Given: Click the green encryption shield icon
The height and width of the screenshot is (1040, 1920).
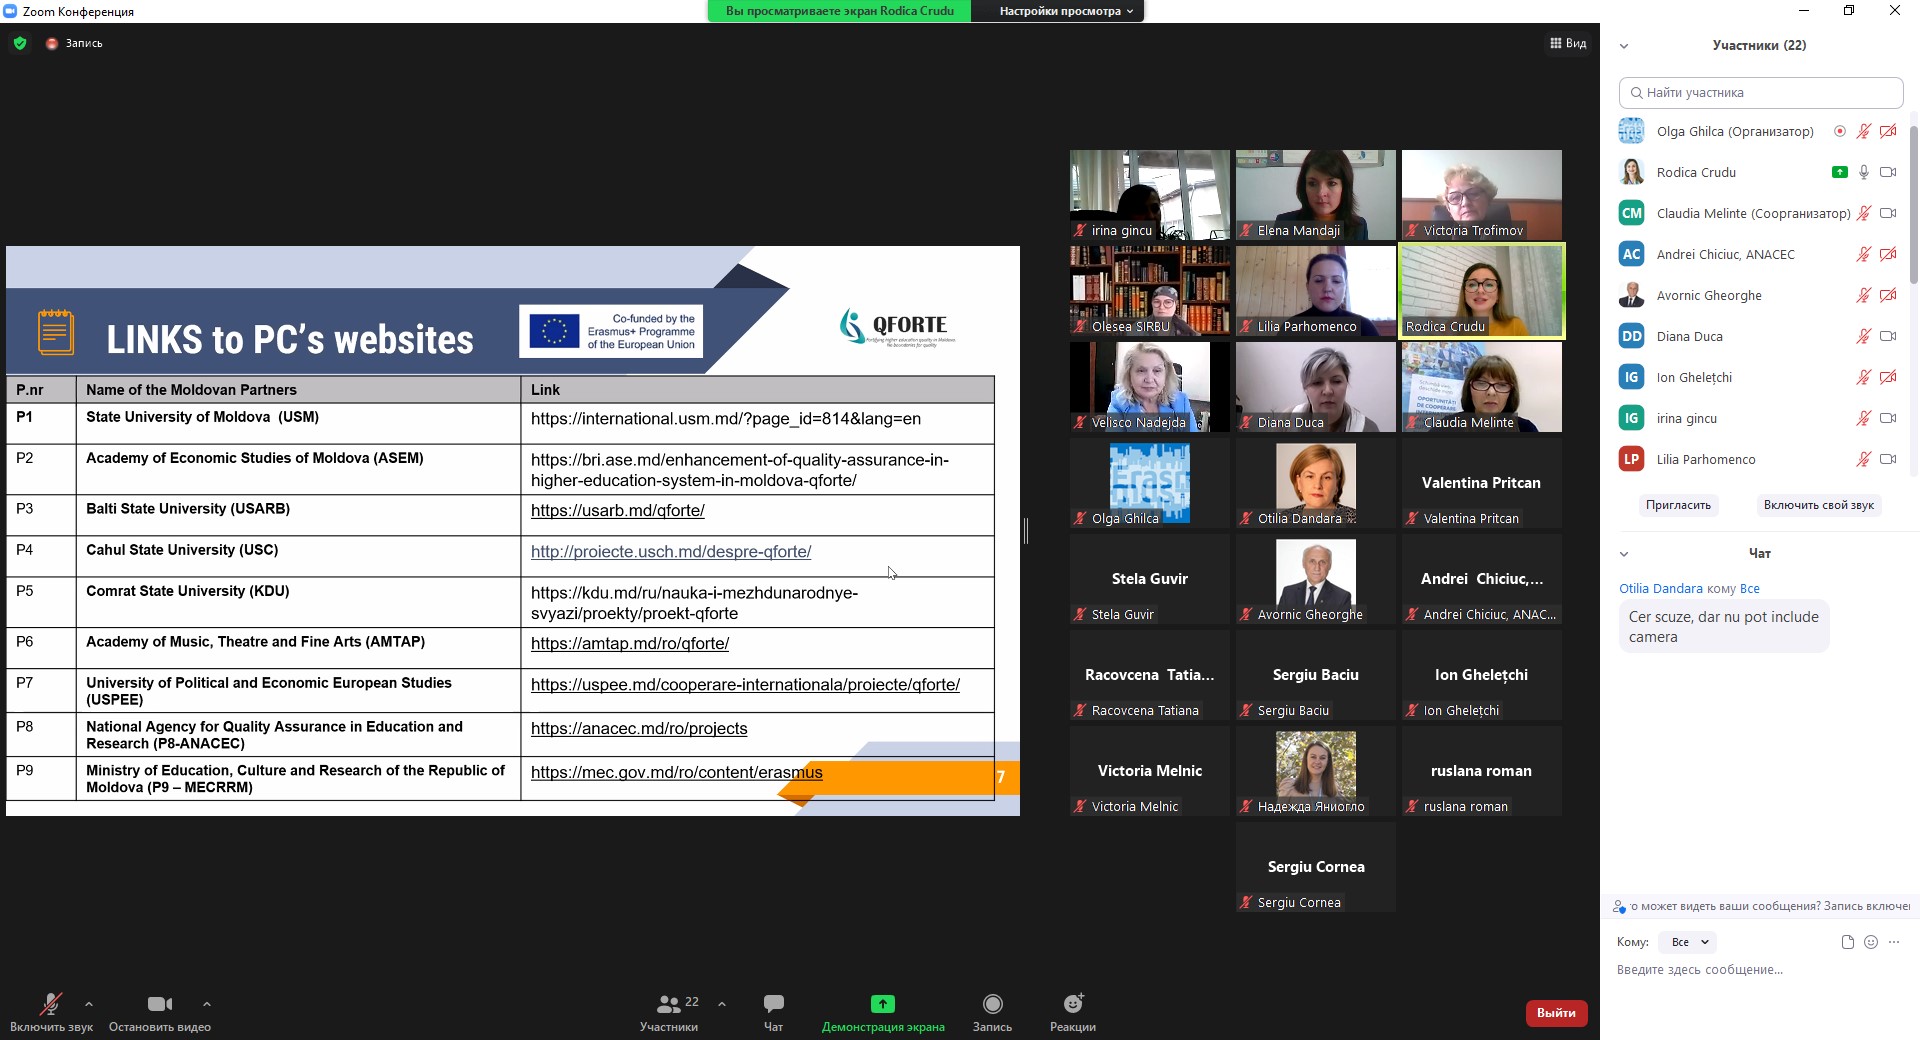Looking at the screenshot, I should point(20,43).
